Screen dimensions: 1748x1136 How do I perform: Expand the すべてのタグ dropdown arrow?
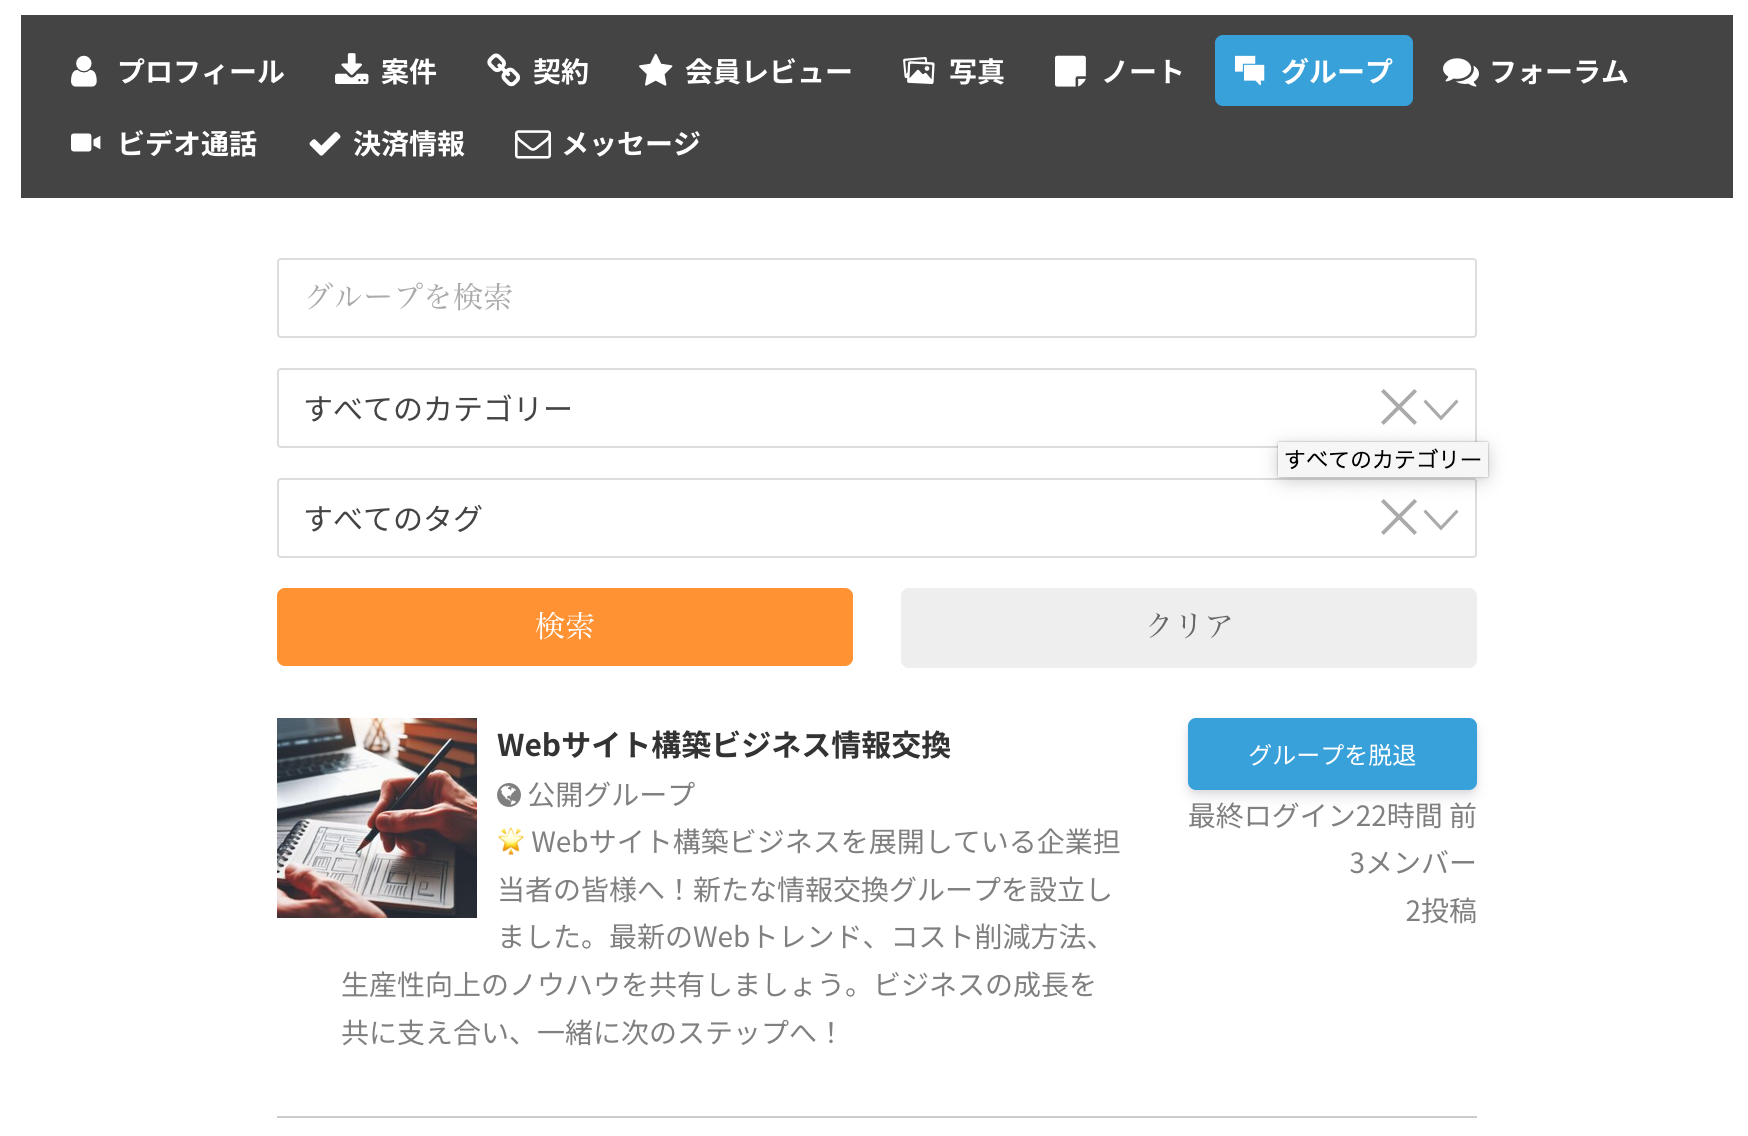click(1441, 519)
